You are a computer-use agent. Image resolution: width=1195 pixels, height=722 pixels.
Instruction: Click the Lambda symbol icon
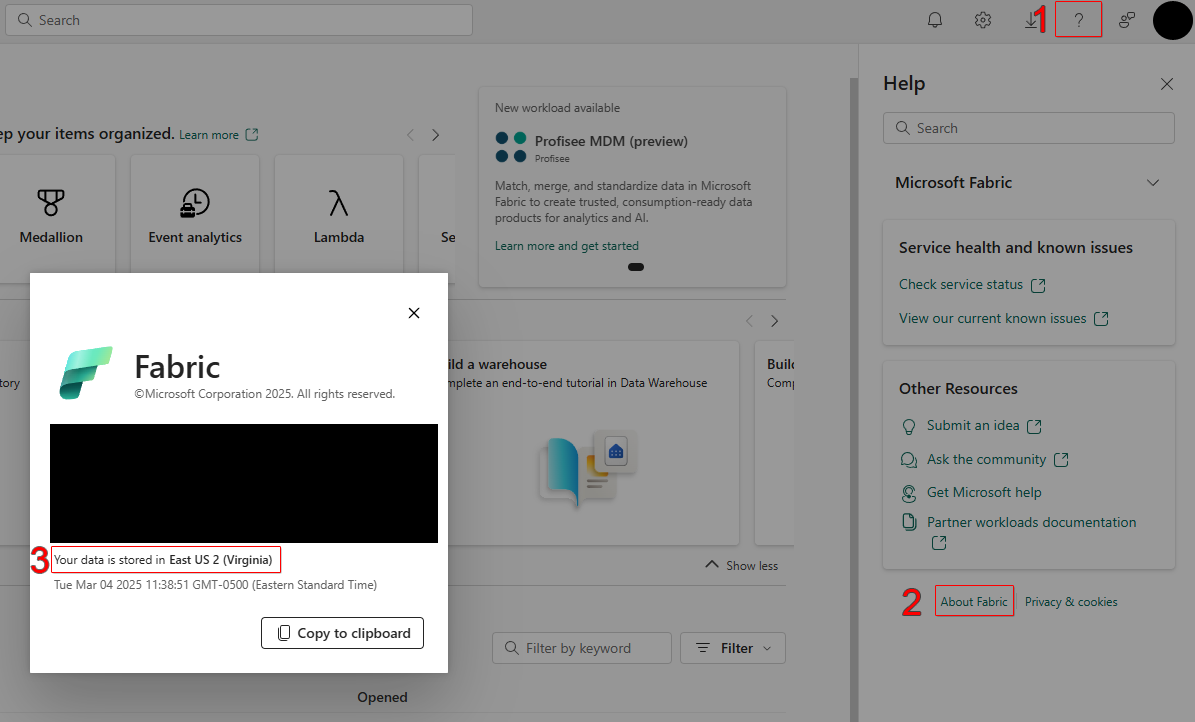338,204
